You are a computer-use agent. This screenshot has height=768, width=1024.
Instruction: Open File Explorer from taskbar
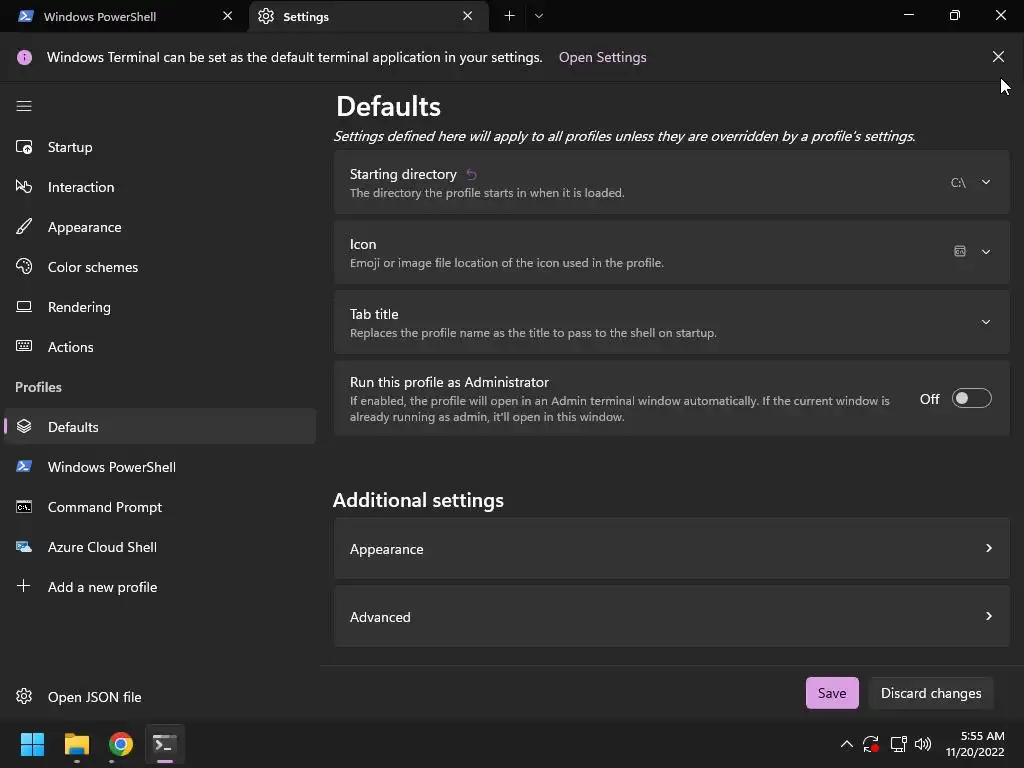click(76, 744)
